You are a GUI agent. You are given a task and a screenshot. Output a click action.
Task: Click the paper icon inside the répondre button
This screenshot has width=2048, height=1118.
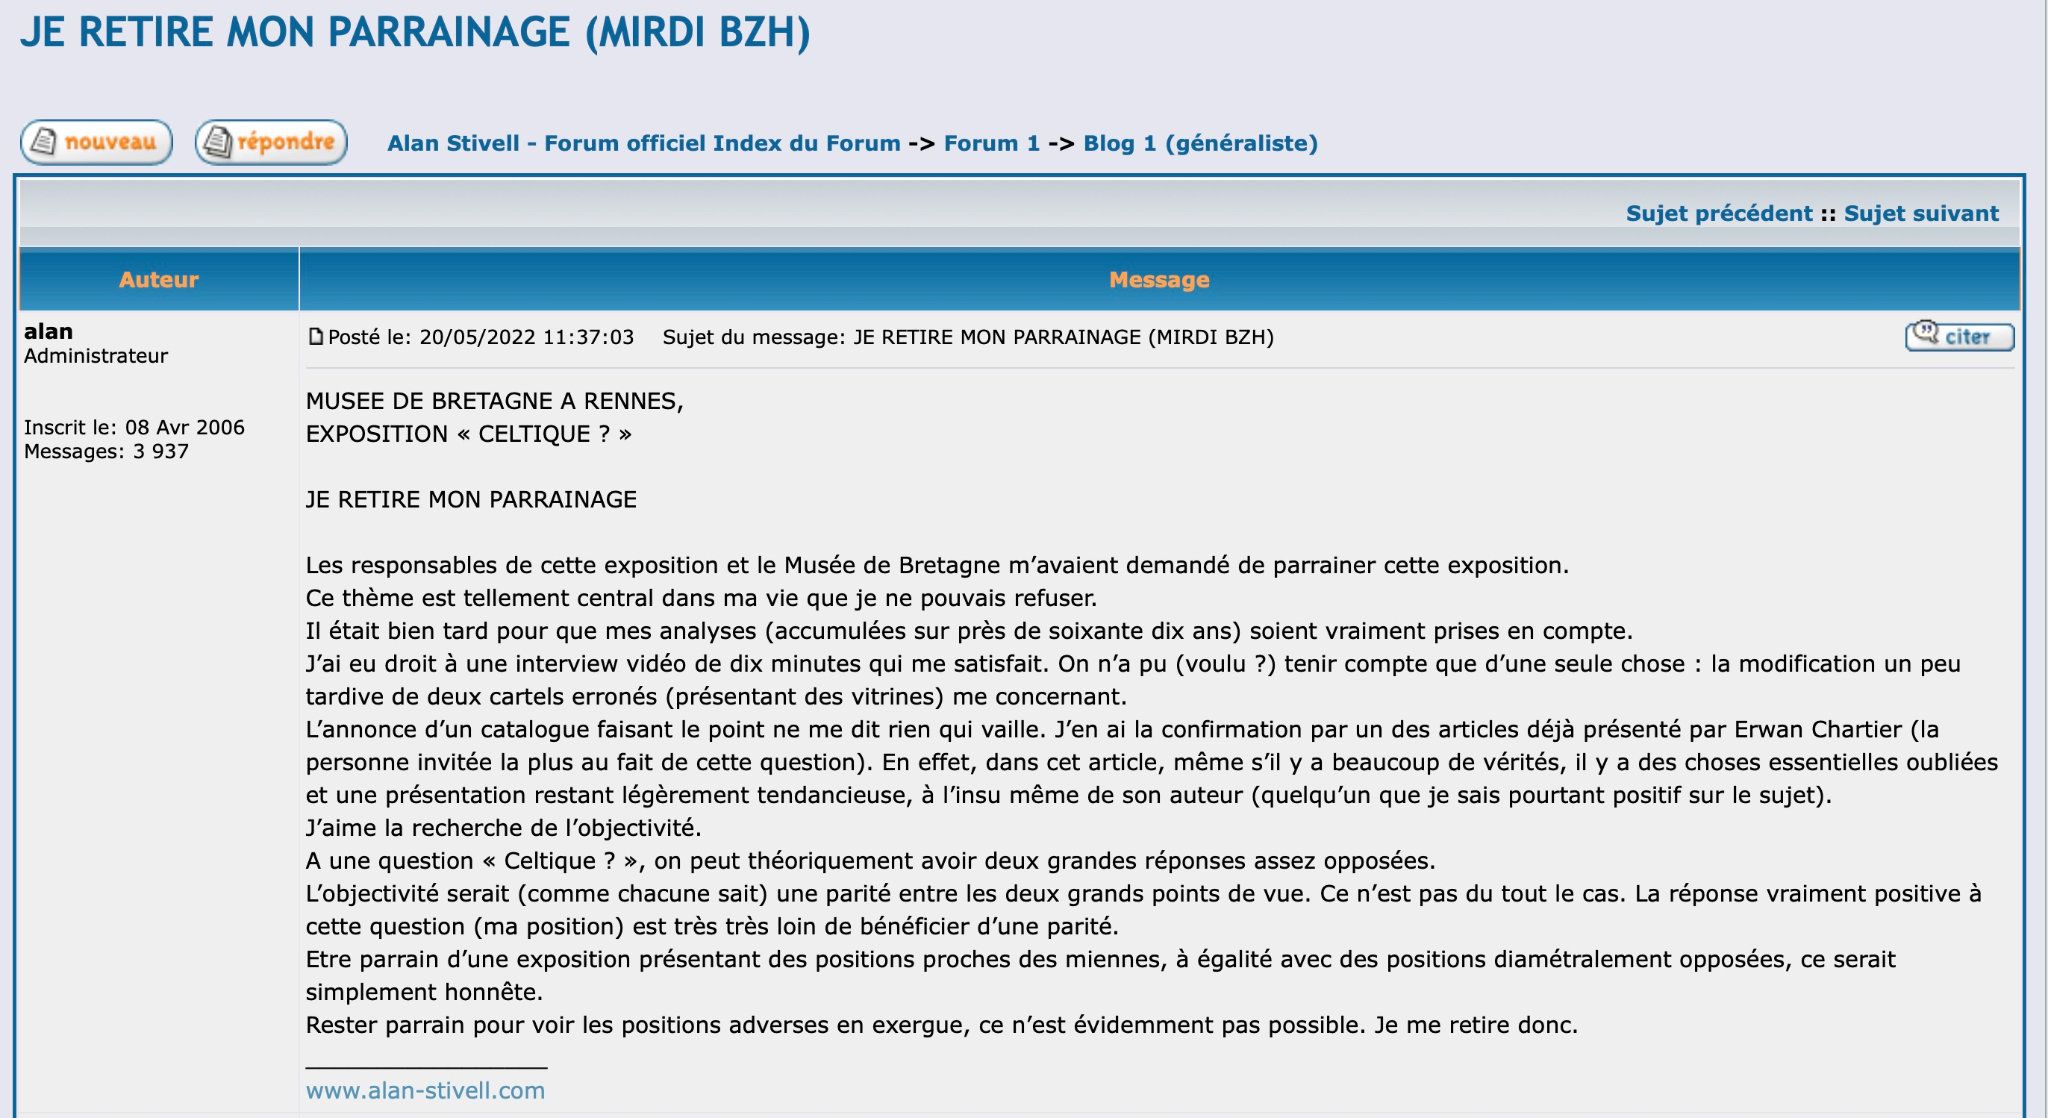point(217,142)
